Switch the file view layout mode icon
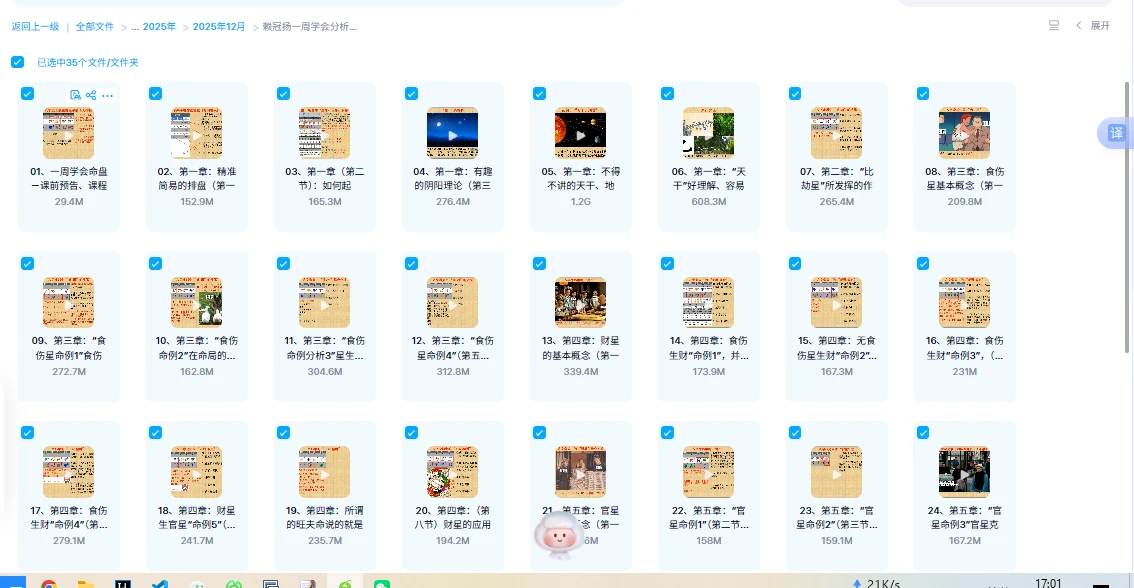The image size is (1134, 588). point(1054,26)
